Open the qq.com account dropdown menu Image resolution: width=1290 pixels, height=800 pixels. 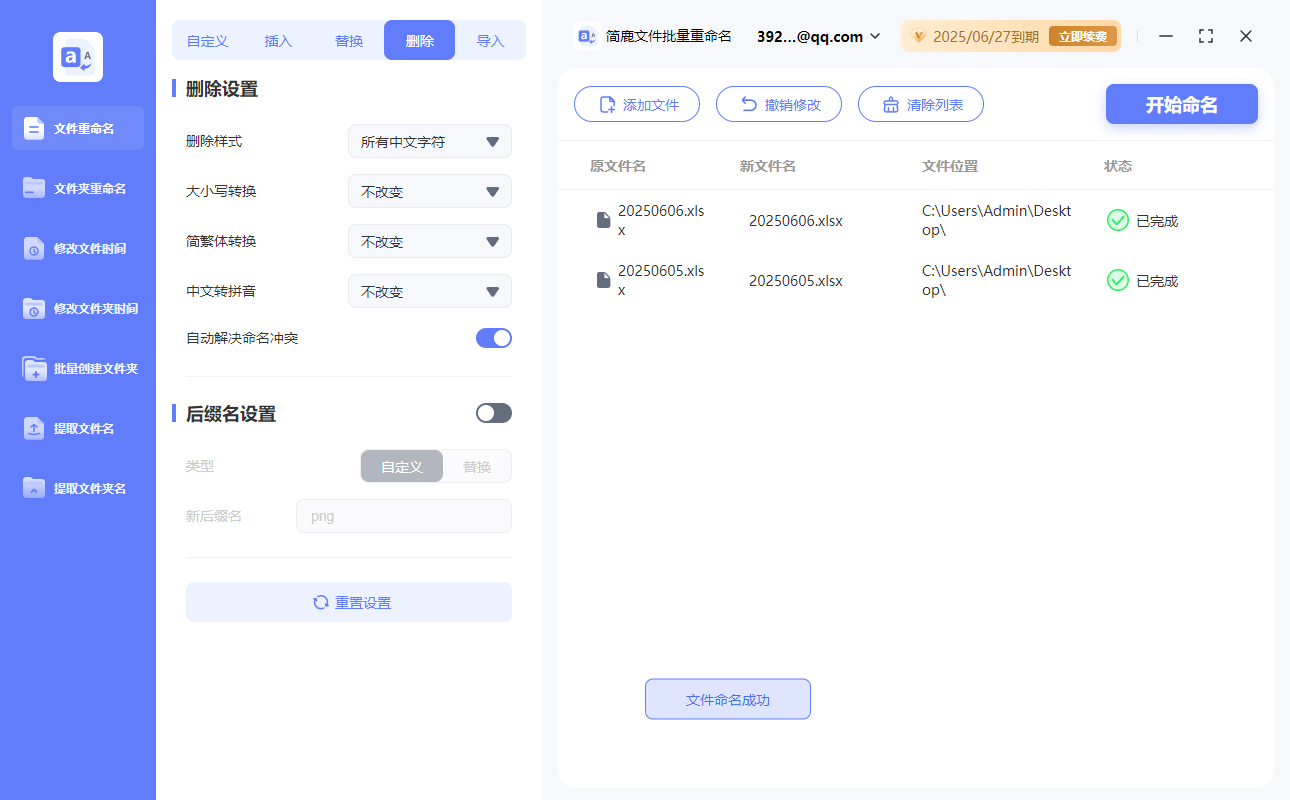817,36
